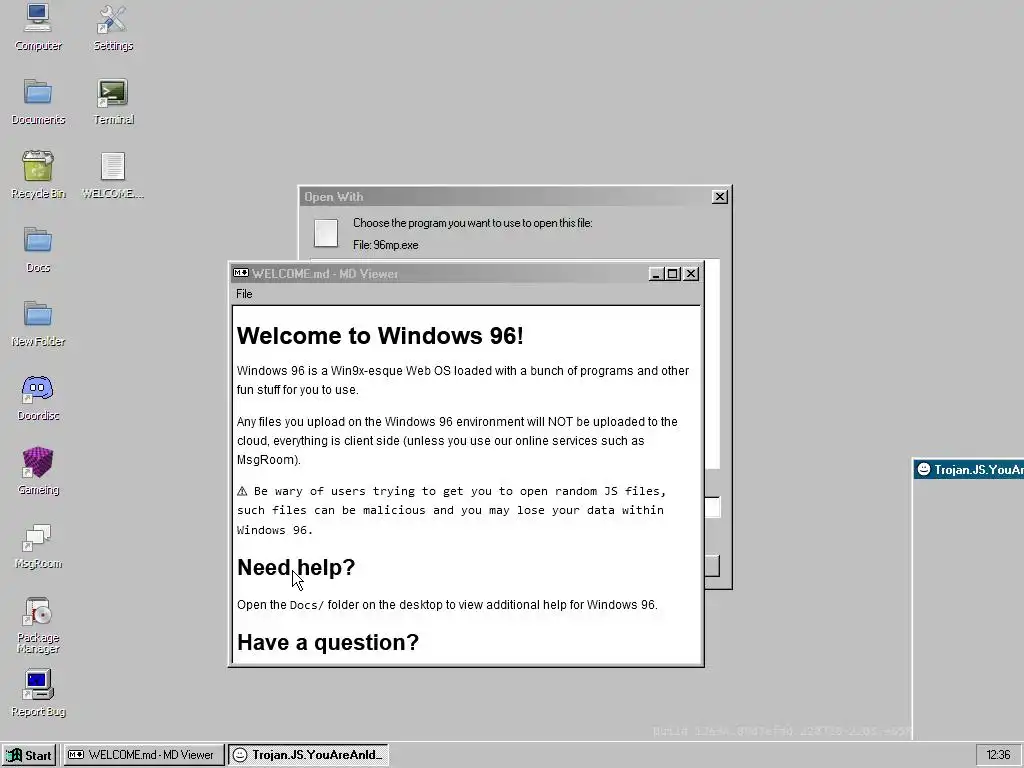Open the Package Manager icon
Screen dimensions: 1024x768
tap(38, 624)
